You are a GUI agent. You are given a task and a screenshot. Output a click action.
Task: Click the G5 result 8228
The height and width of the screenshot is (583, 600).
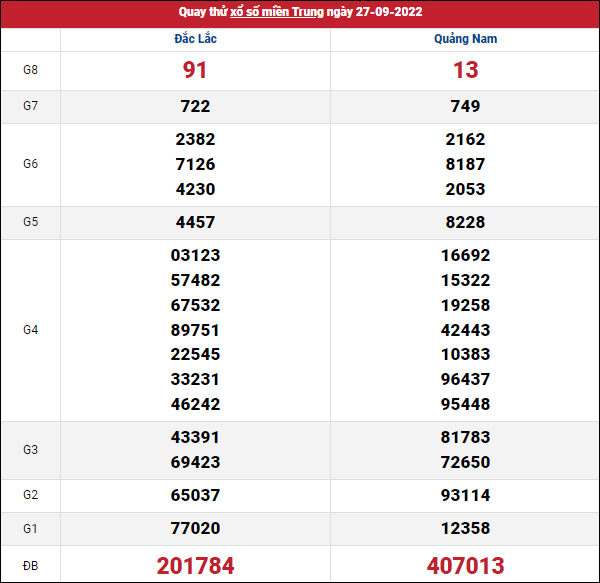point(465,222)
